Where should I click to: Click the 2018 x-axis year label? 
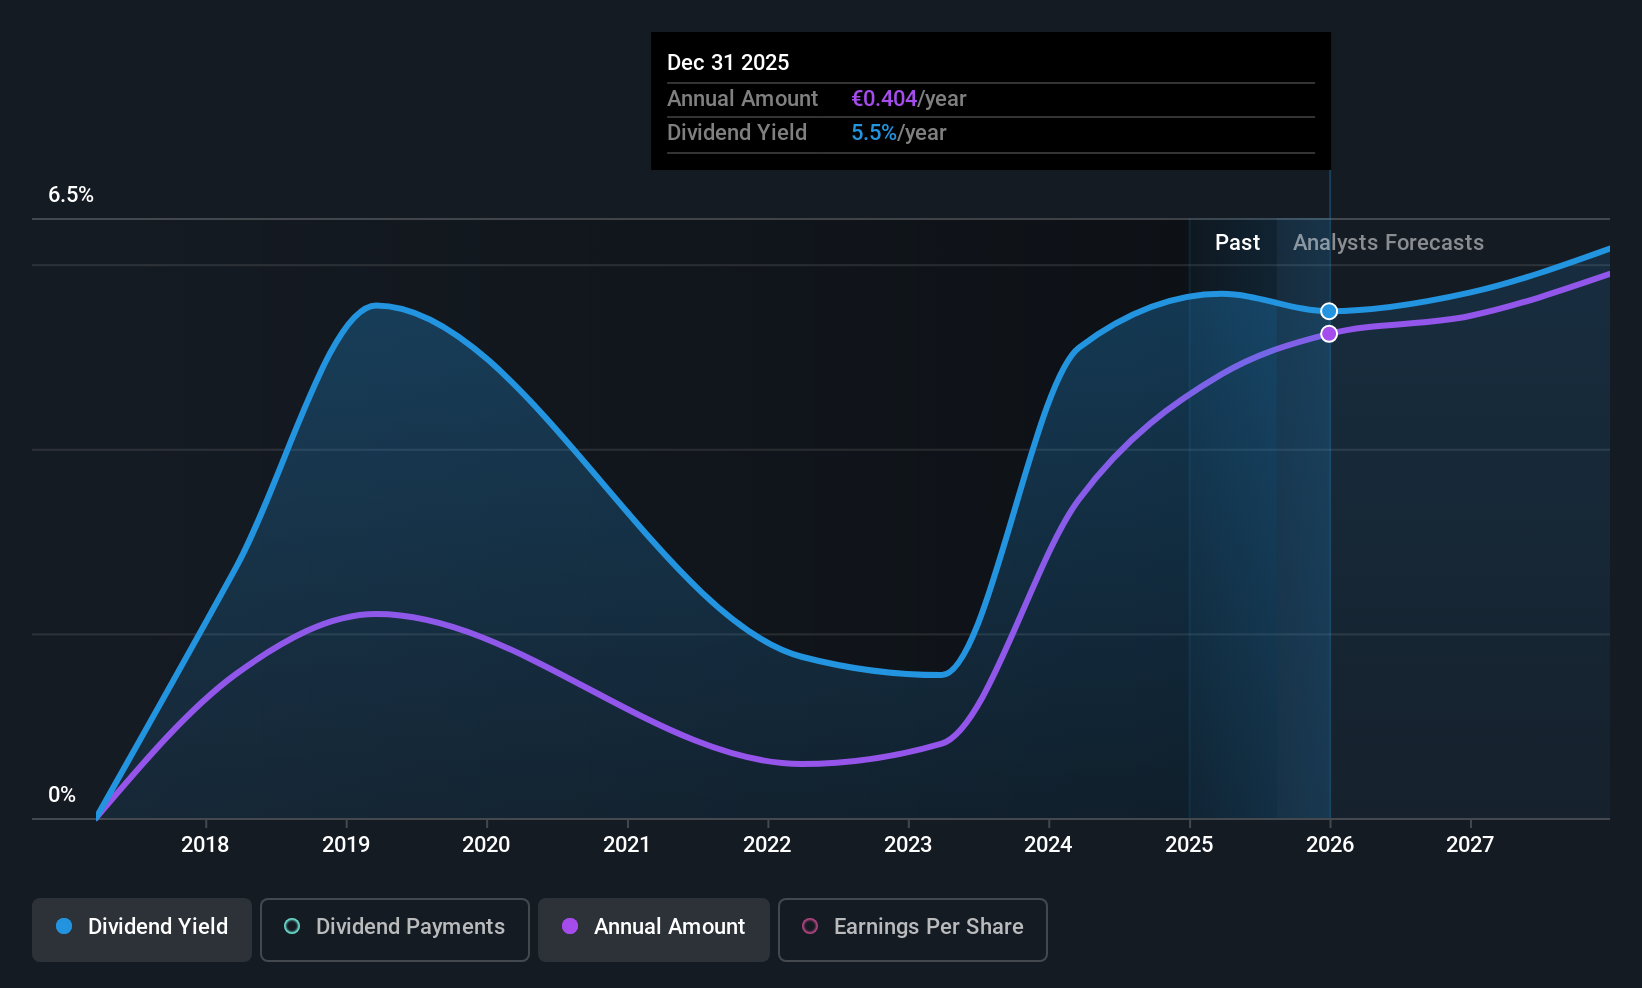click(x=205, y=845)
